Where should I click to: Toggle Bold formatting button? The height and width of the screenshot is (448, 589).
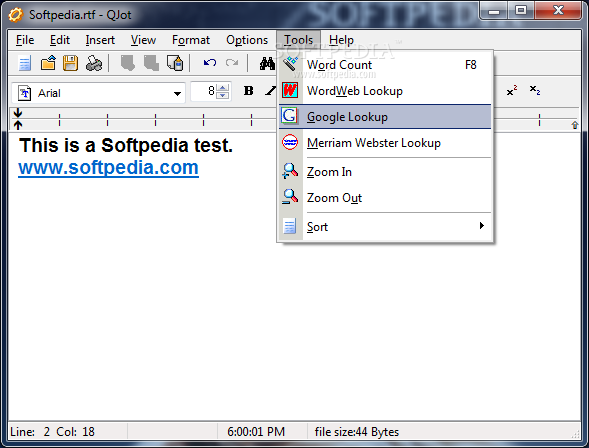(248, 91)
